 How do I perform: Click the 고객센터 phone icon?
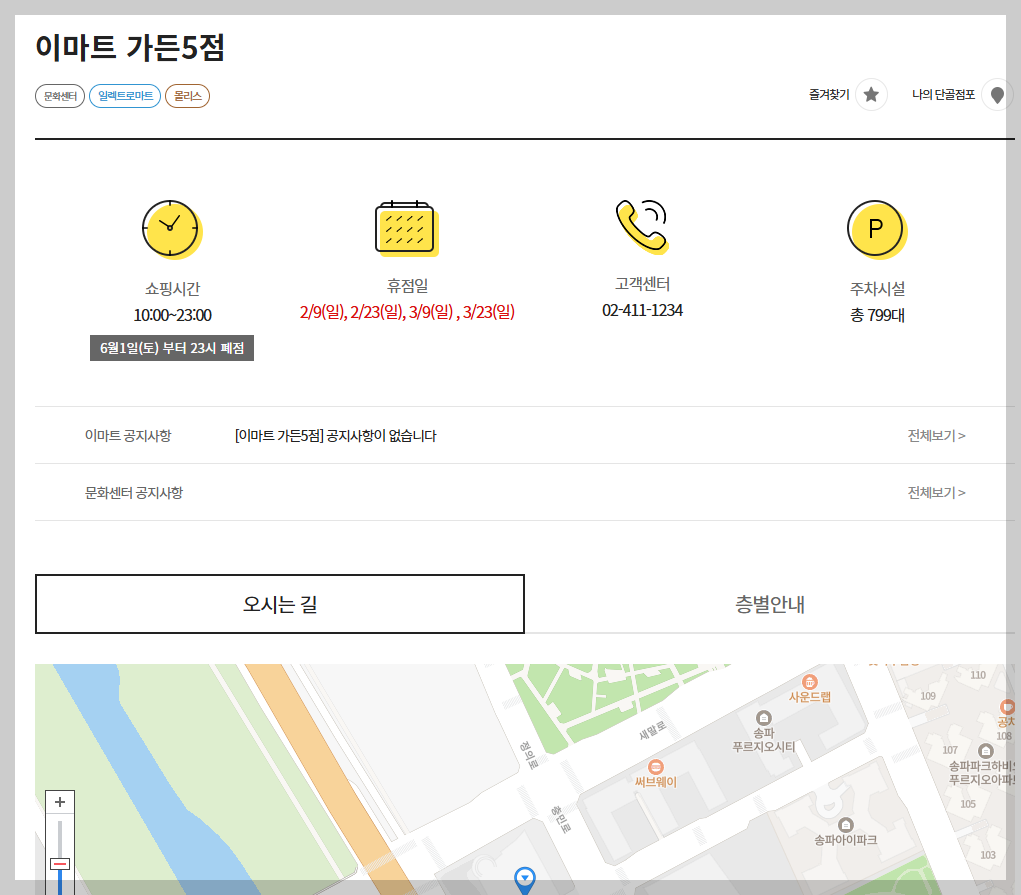[642, 226]
